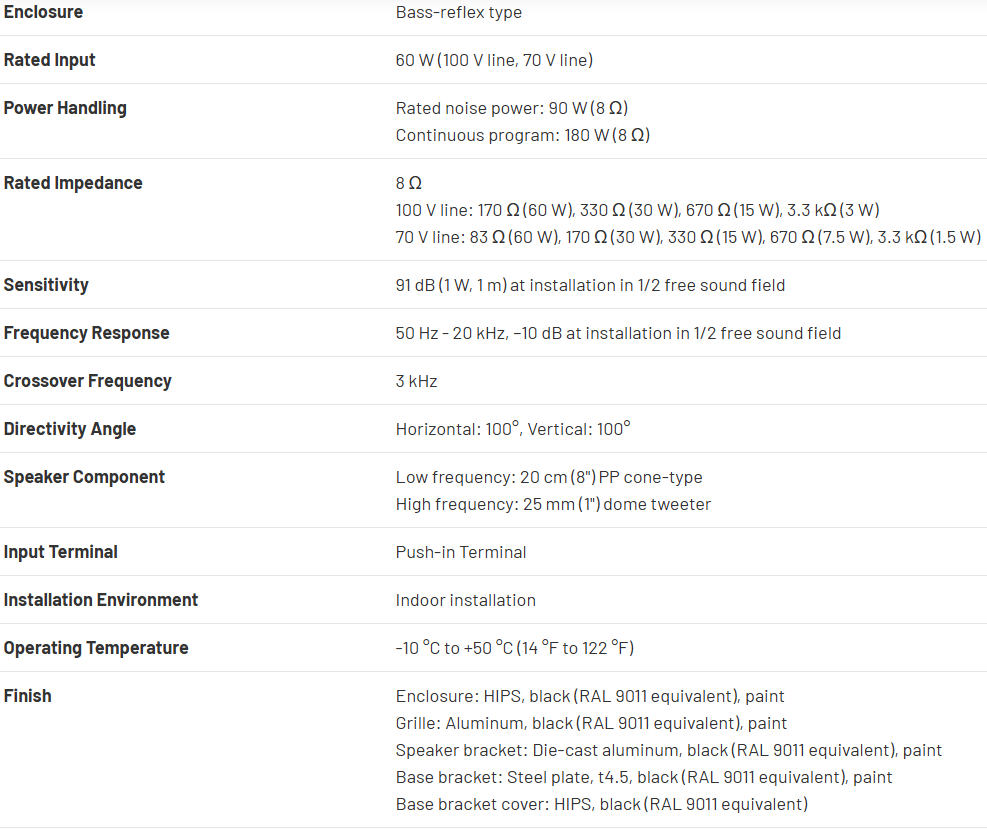Click the Continuous program 180 W line

[x=523, y=135]
